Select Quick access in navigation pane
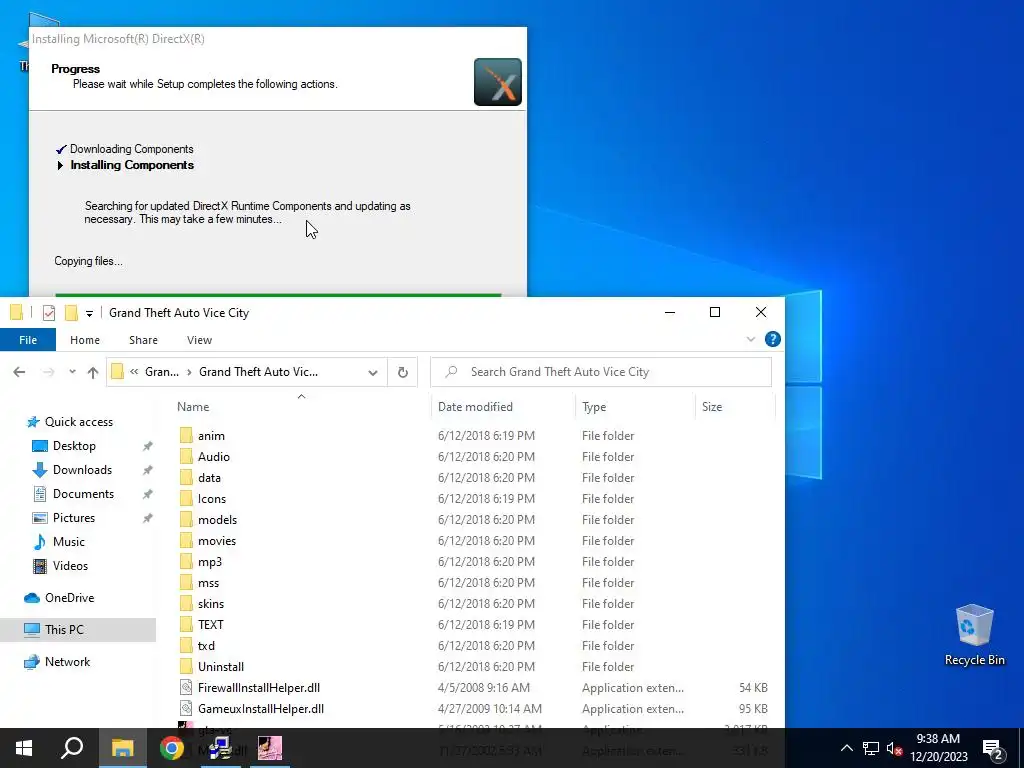This screenshot has height=768, width=1024. [78, 422]
